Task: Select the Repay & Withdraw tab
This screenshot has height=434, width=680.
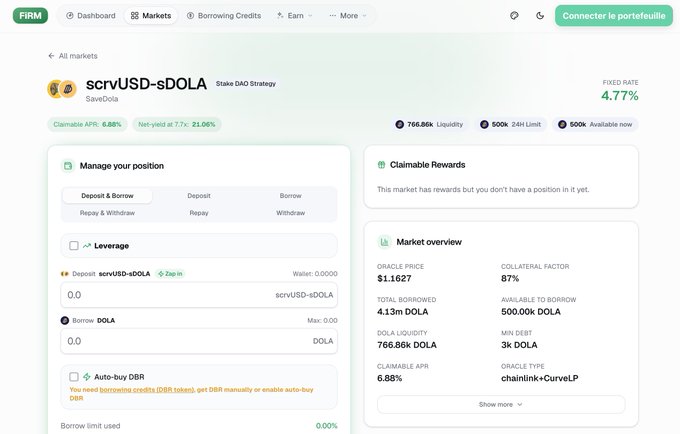Action: [107, 213]
